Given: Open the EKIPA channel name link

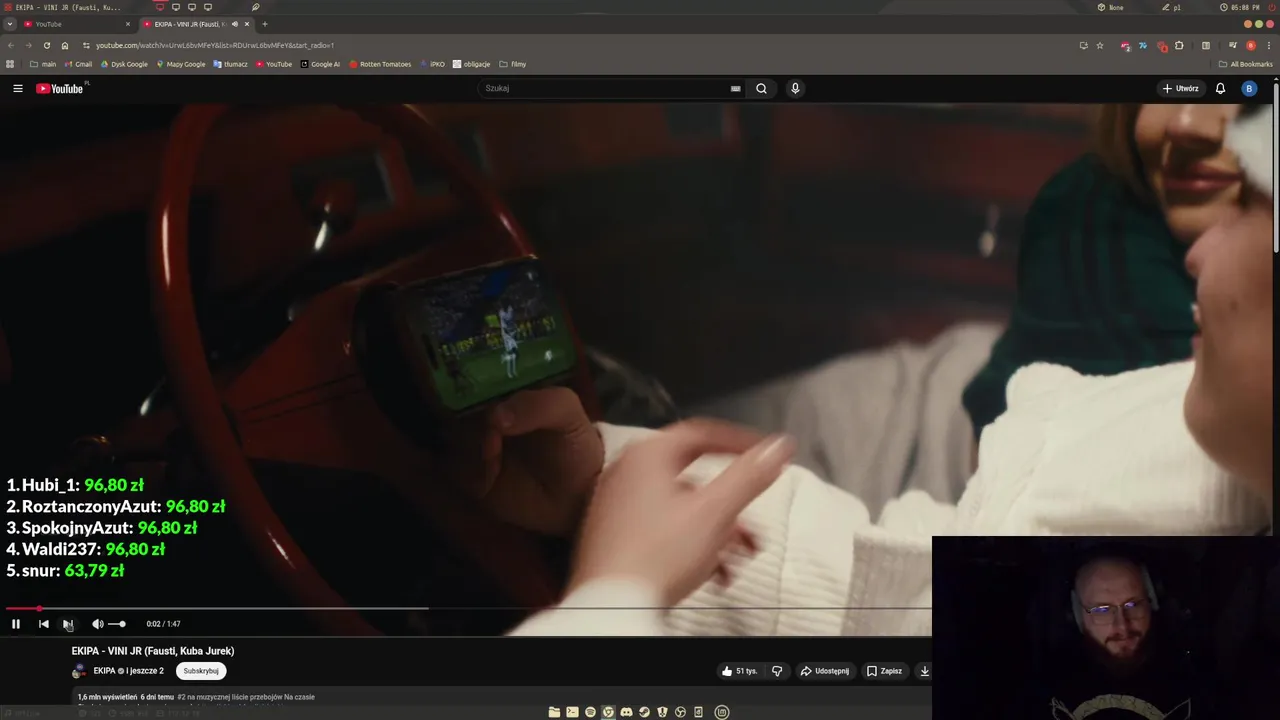Looking at the screenshot, I should [104, 671].
